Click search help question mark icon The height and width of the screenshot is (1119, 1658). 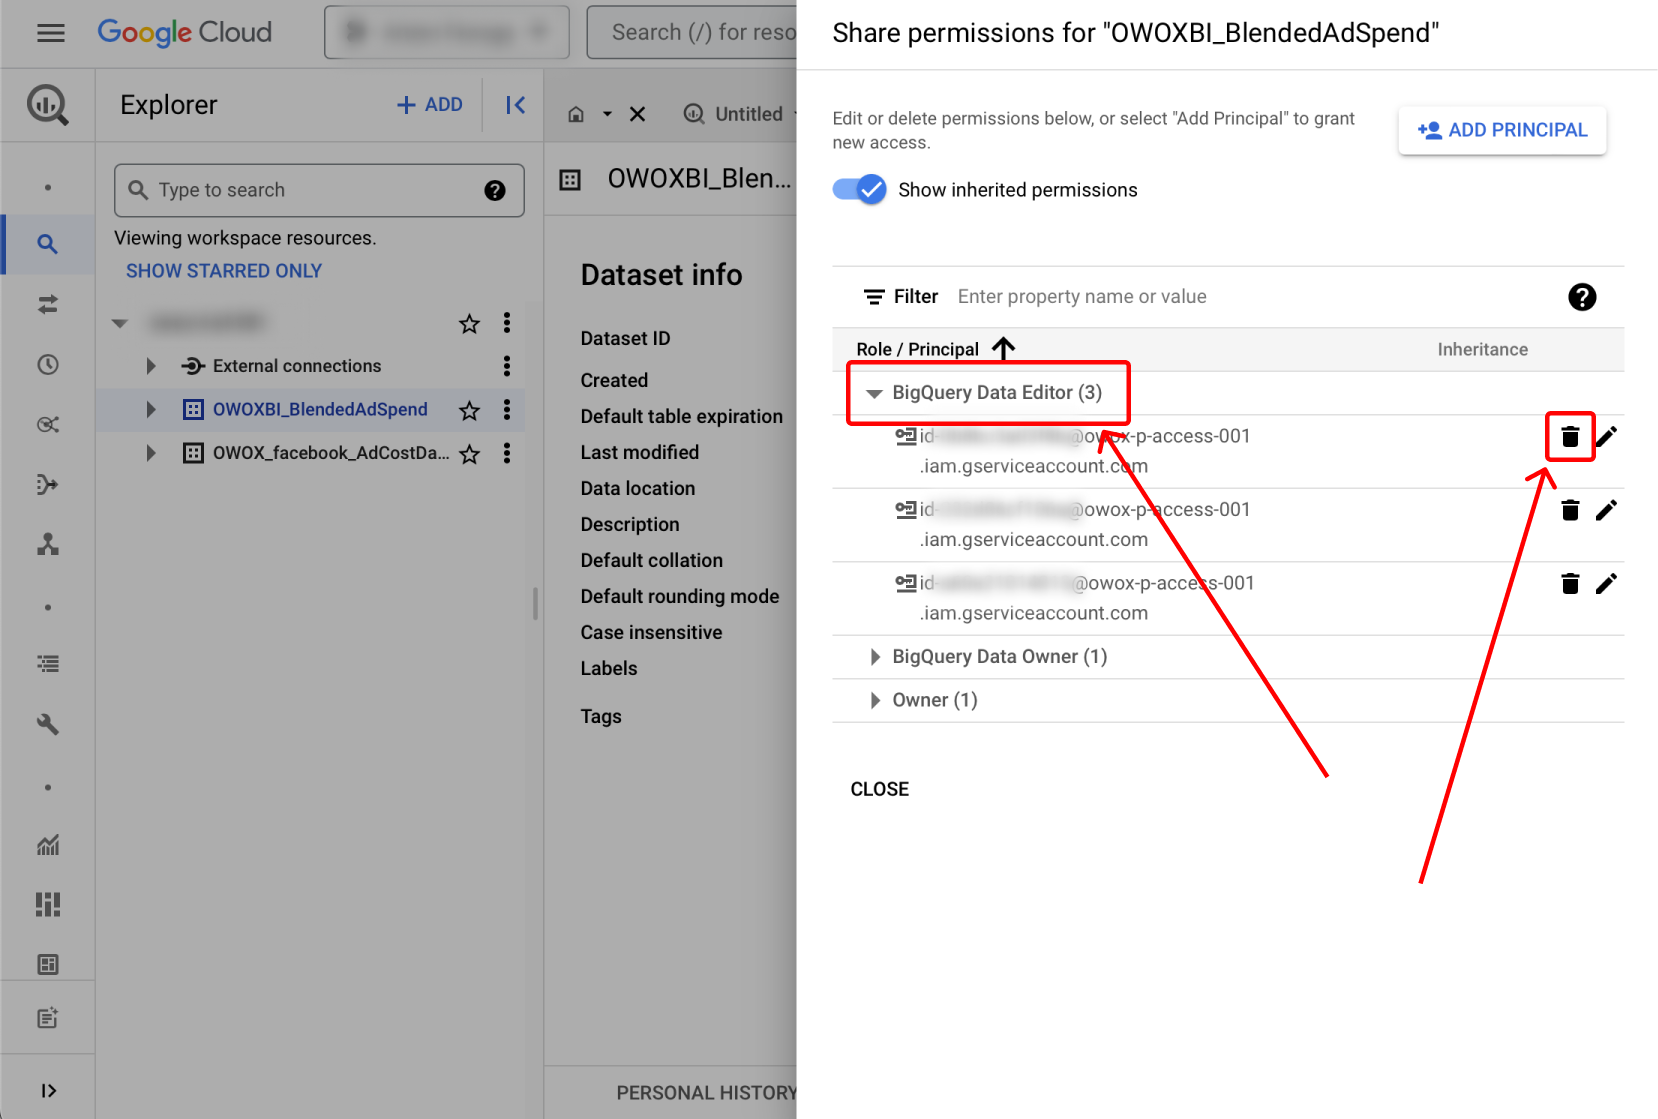pyautogui.click(x=495, y=190)
